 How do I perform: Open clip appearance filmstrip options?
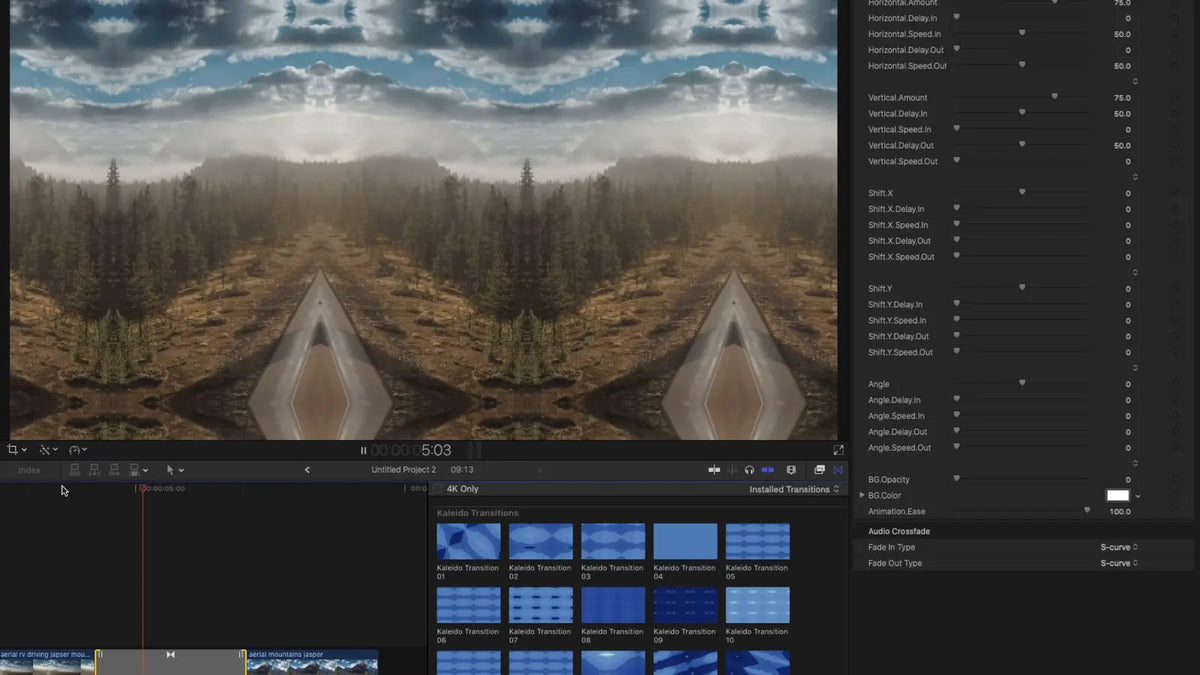pyautogui.click(x=791, y=470)
